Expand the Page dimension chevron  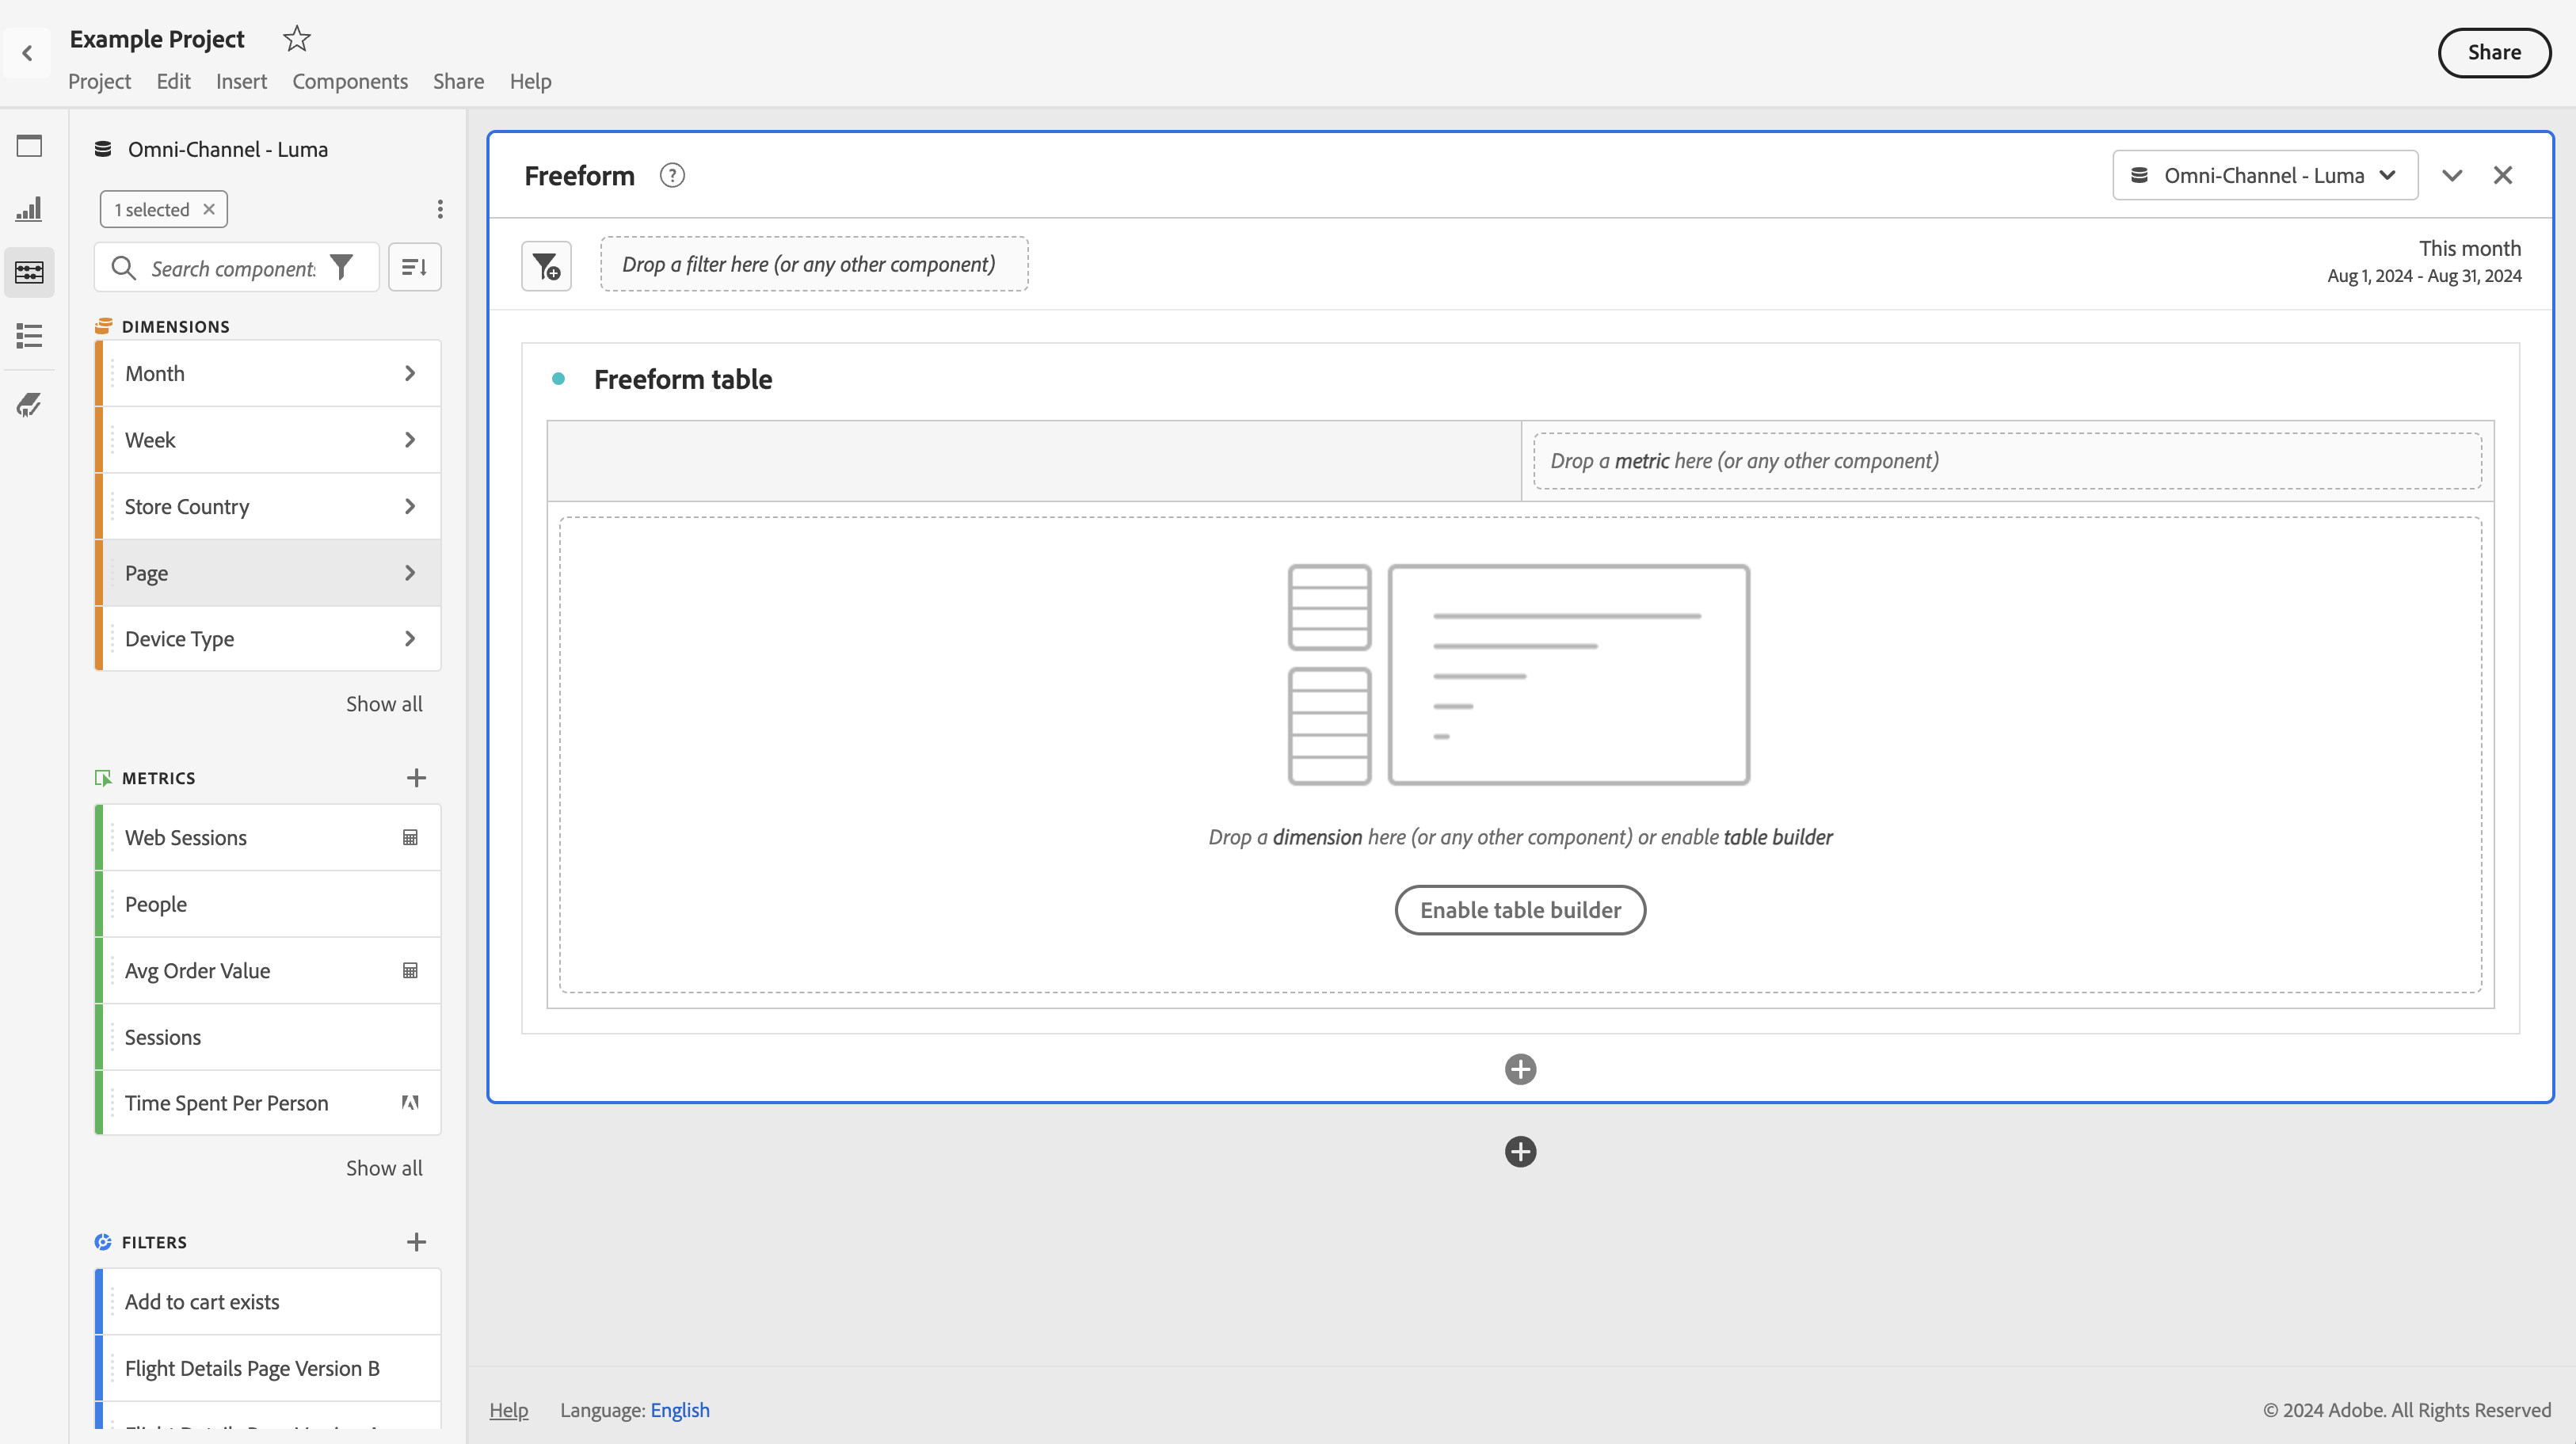tap(410, 573)
